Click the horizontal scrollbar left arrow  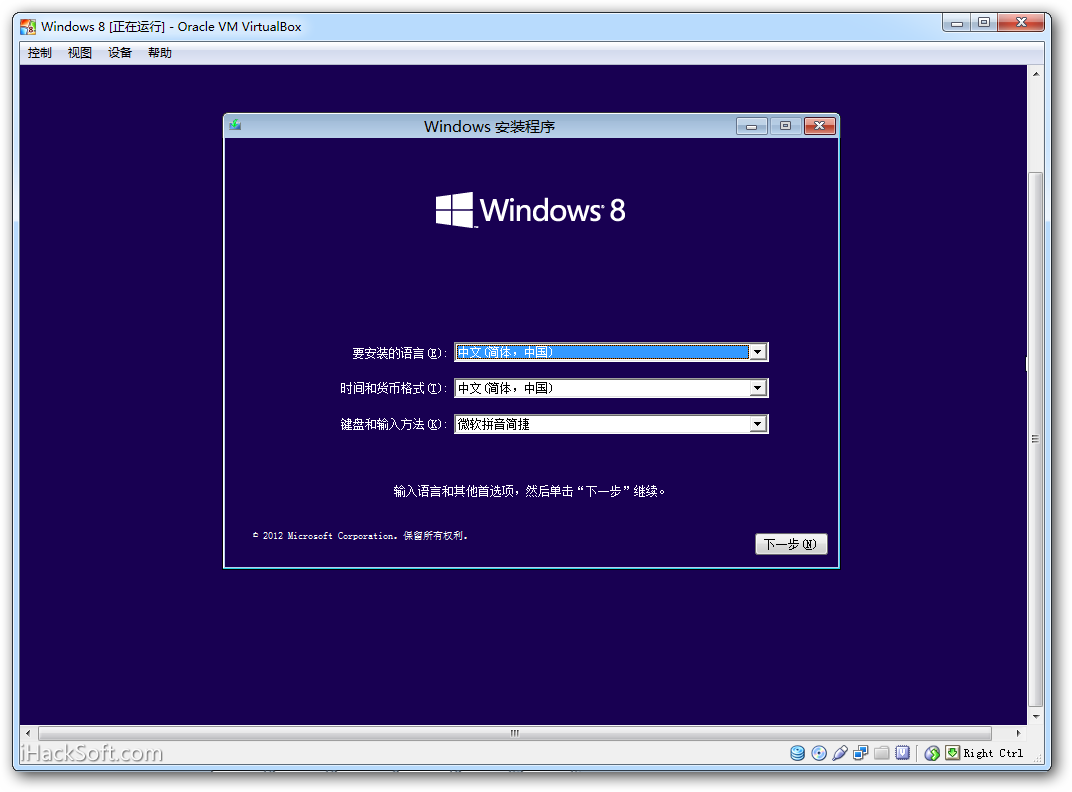tap(28, 733)
